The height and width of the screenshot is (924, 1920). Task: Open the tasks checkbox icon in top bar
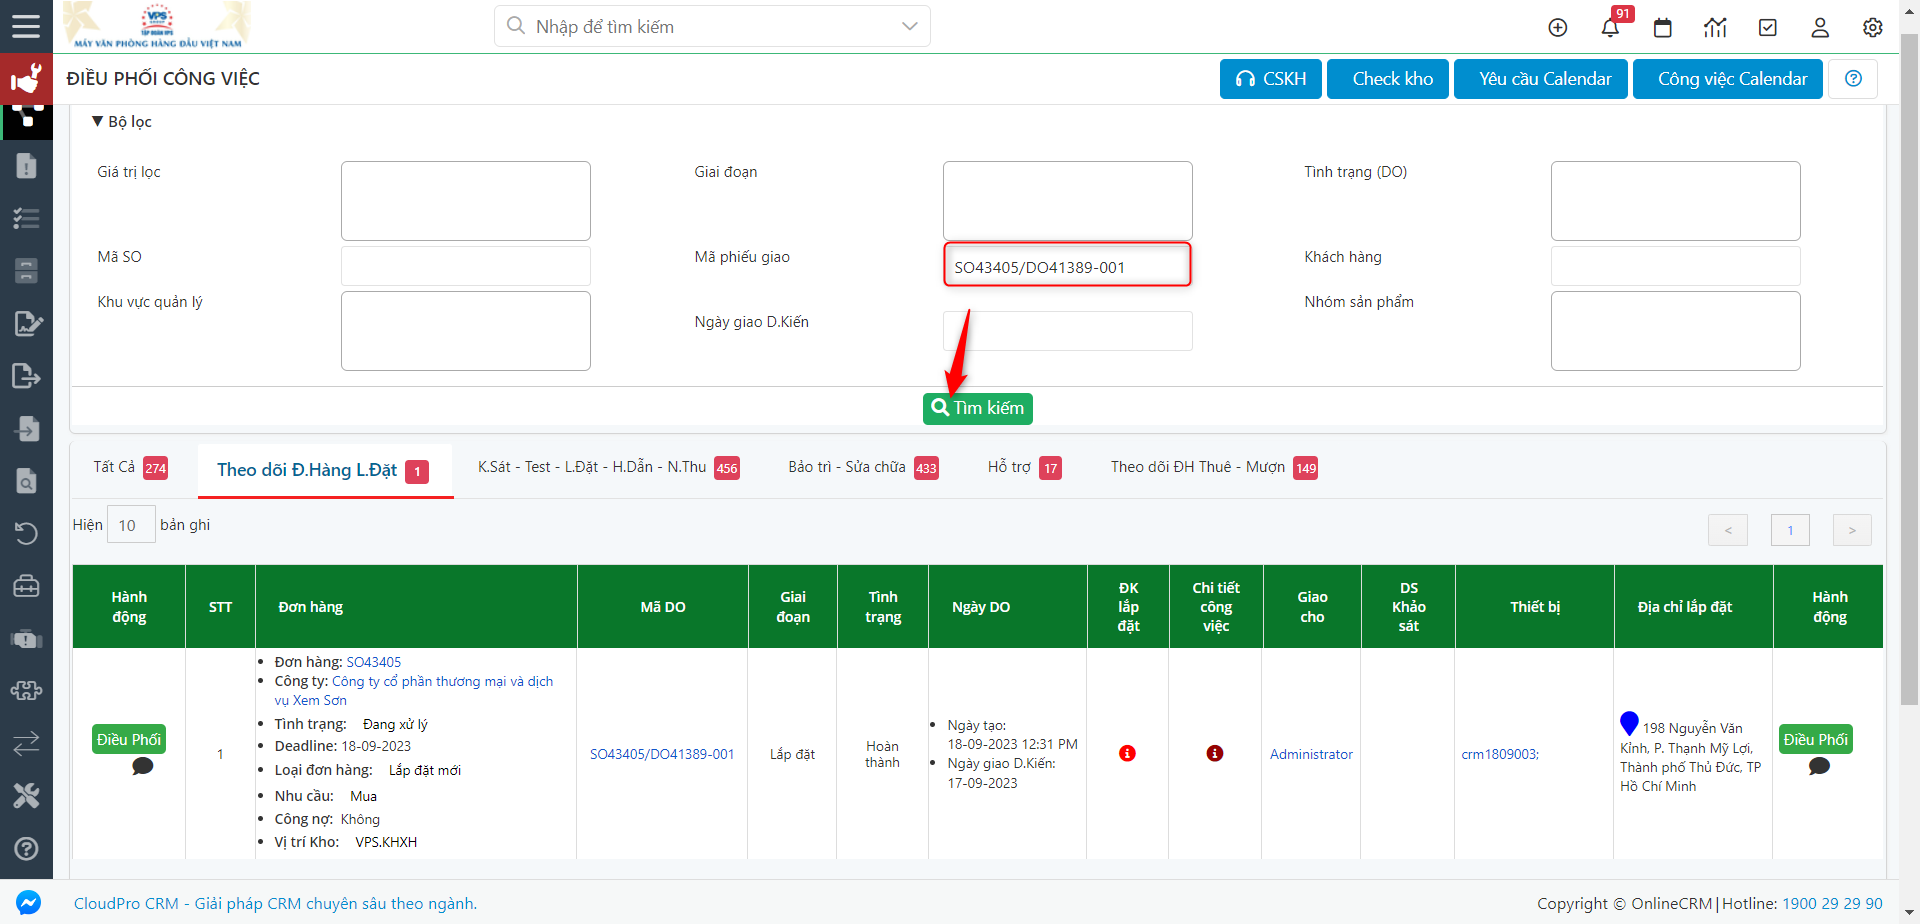coord(1768,28)
